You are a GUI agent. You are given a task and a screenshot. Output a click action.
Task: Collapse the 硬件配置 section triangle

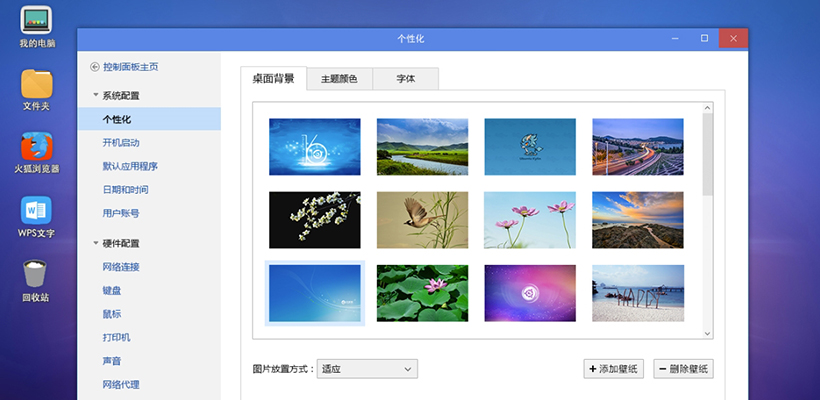point(96,243)
